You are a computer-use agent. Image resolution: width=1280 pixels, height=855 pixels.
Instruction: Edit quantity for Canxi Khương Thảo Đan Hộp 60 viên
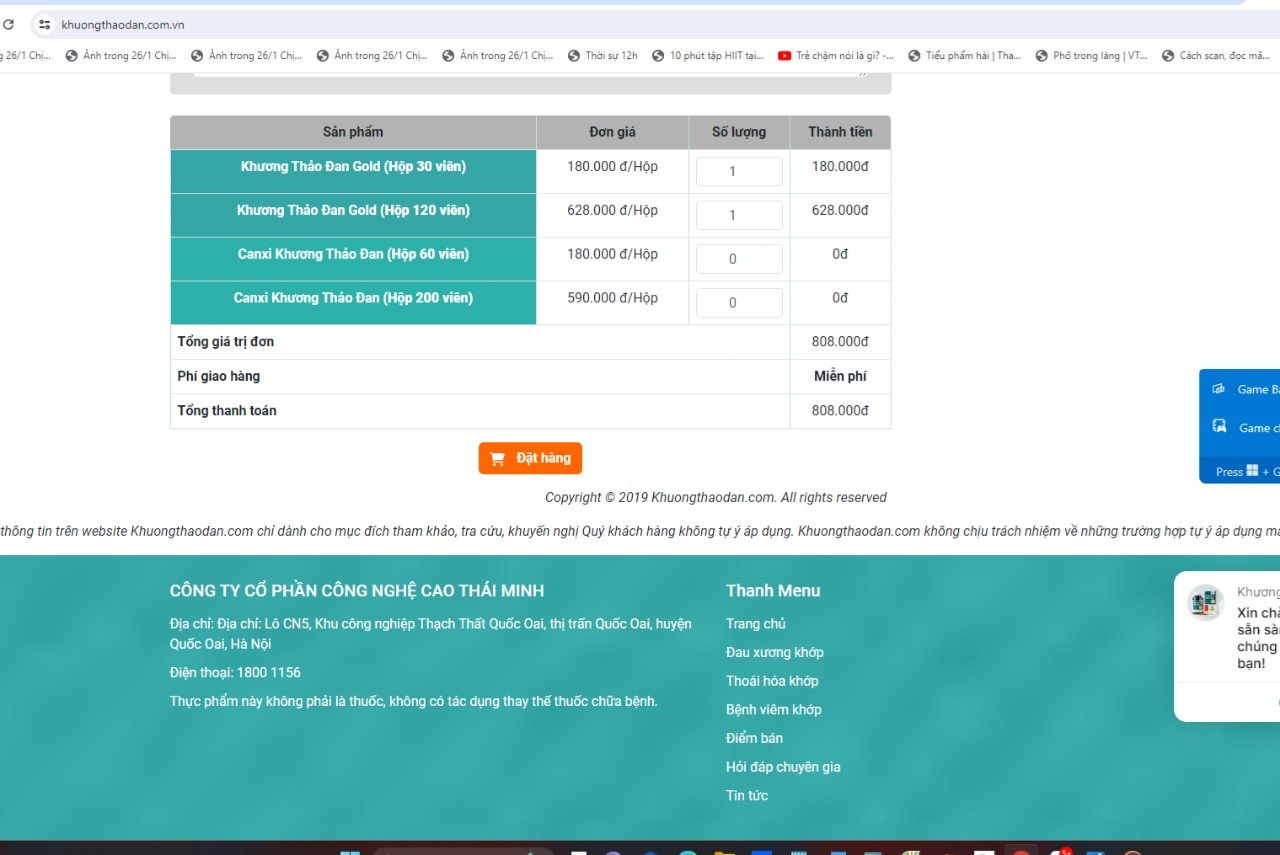739,259
